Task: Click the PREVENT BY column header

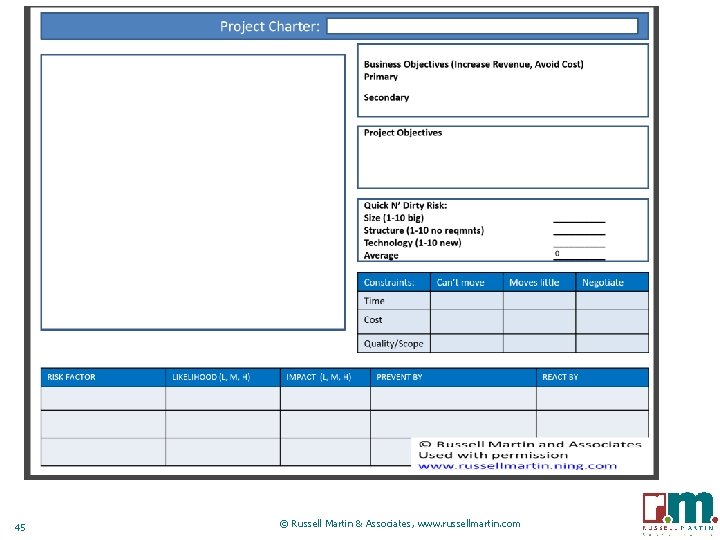Action: coord(453,377)
